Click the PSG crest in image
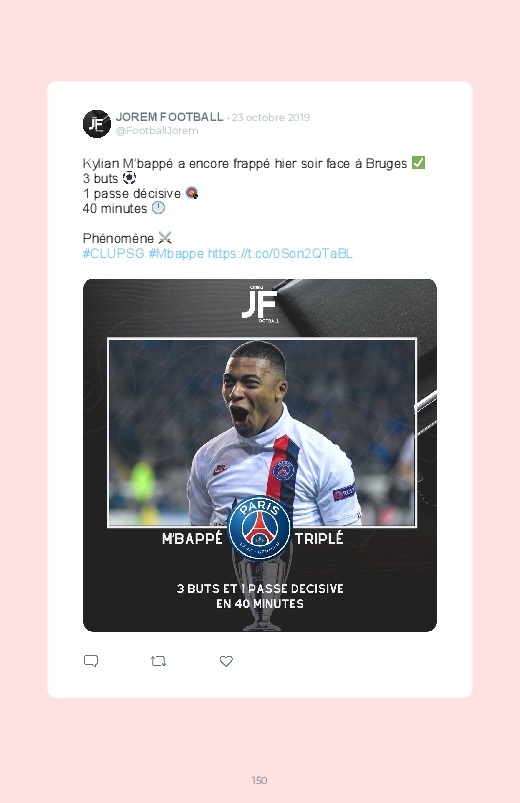 pyautogui.click(x=260, y=528)
